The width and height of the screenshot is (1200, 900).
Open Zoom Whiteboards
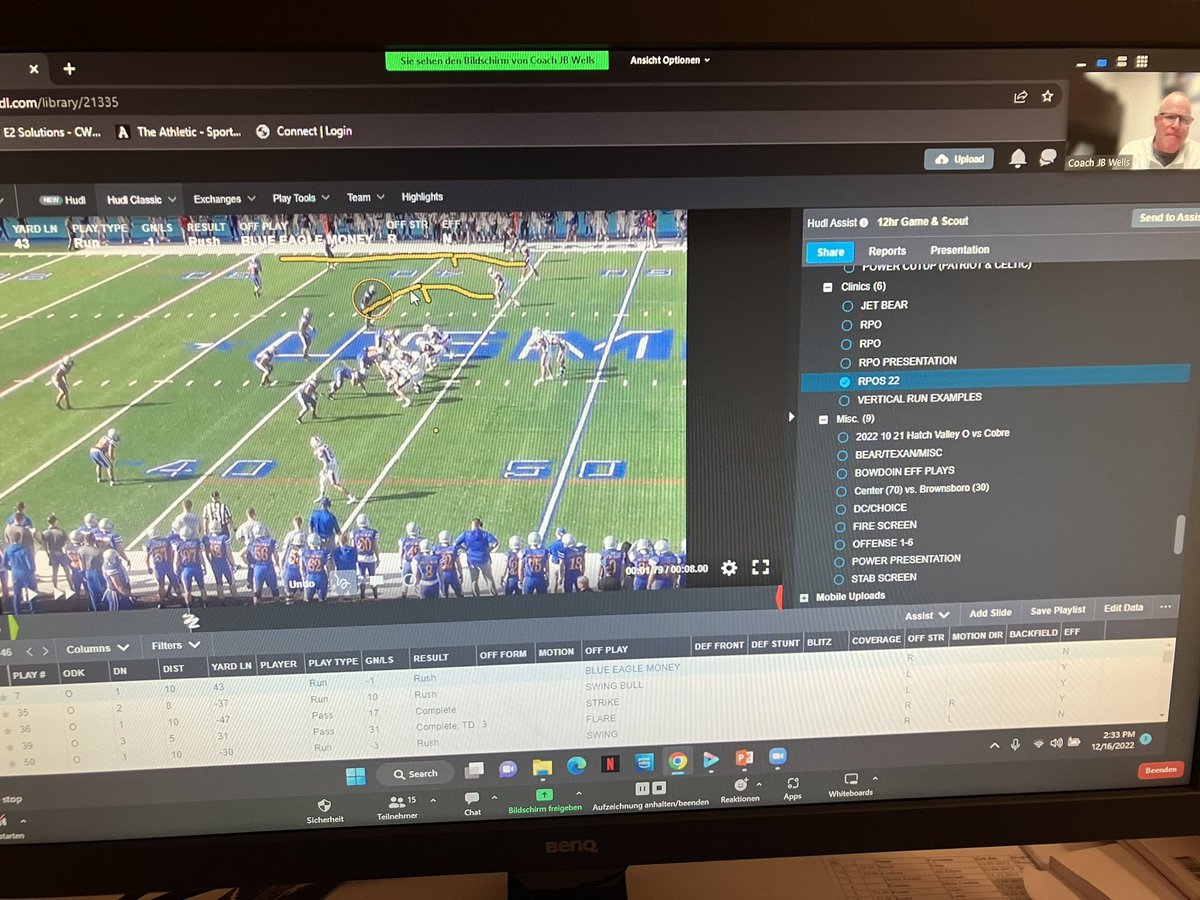pos(851,785)
